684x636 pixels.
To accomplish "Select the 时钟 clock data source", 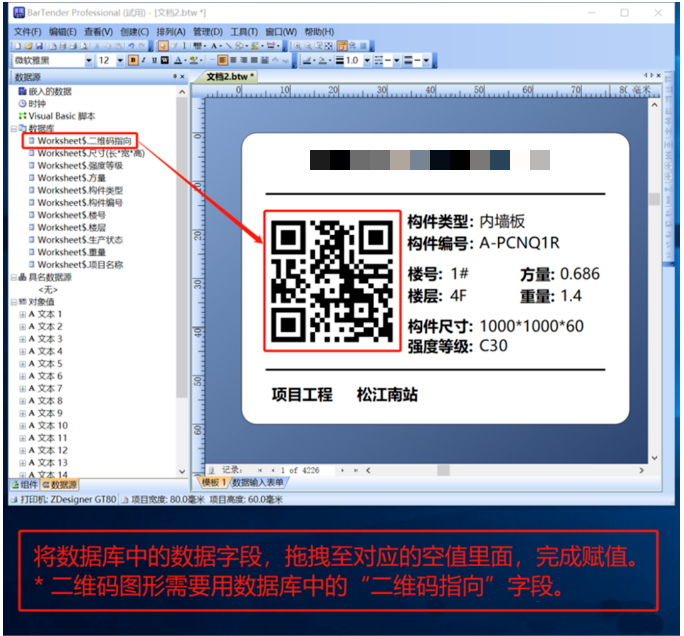I will point(32,103).
